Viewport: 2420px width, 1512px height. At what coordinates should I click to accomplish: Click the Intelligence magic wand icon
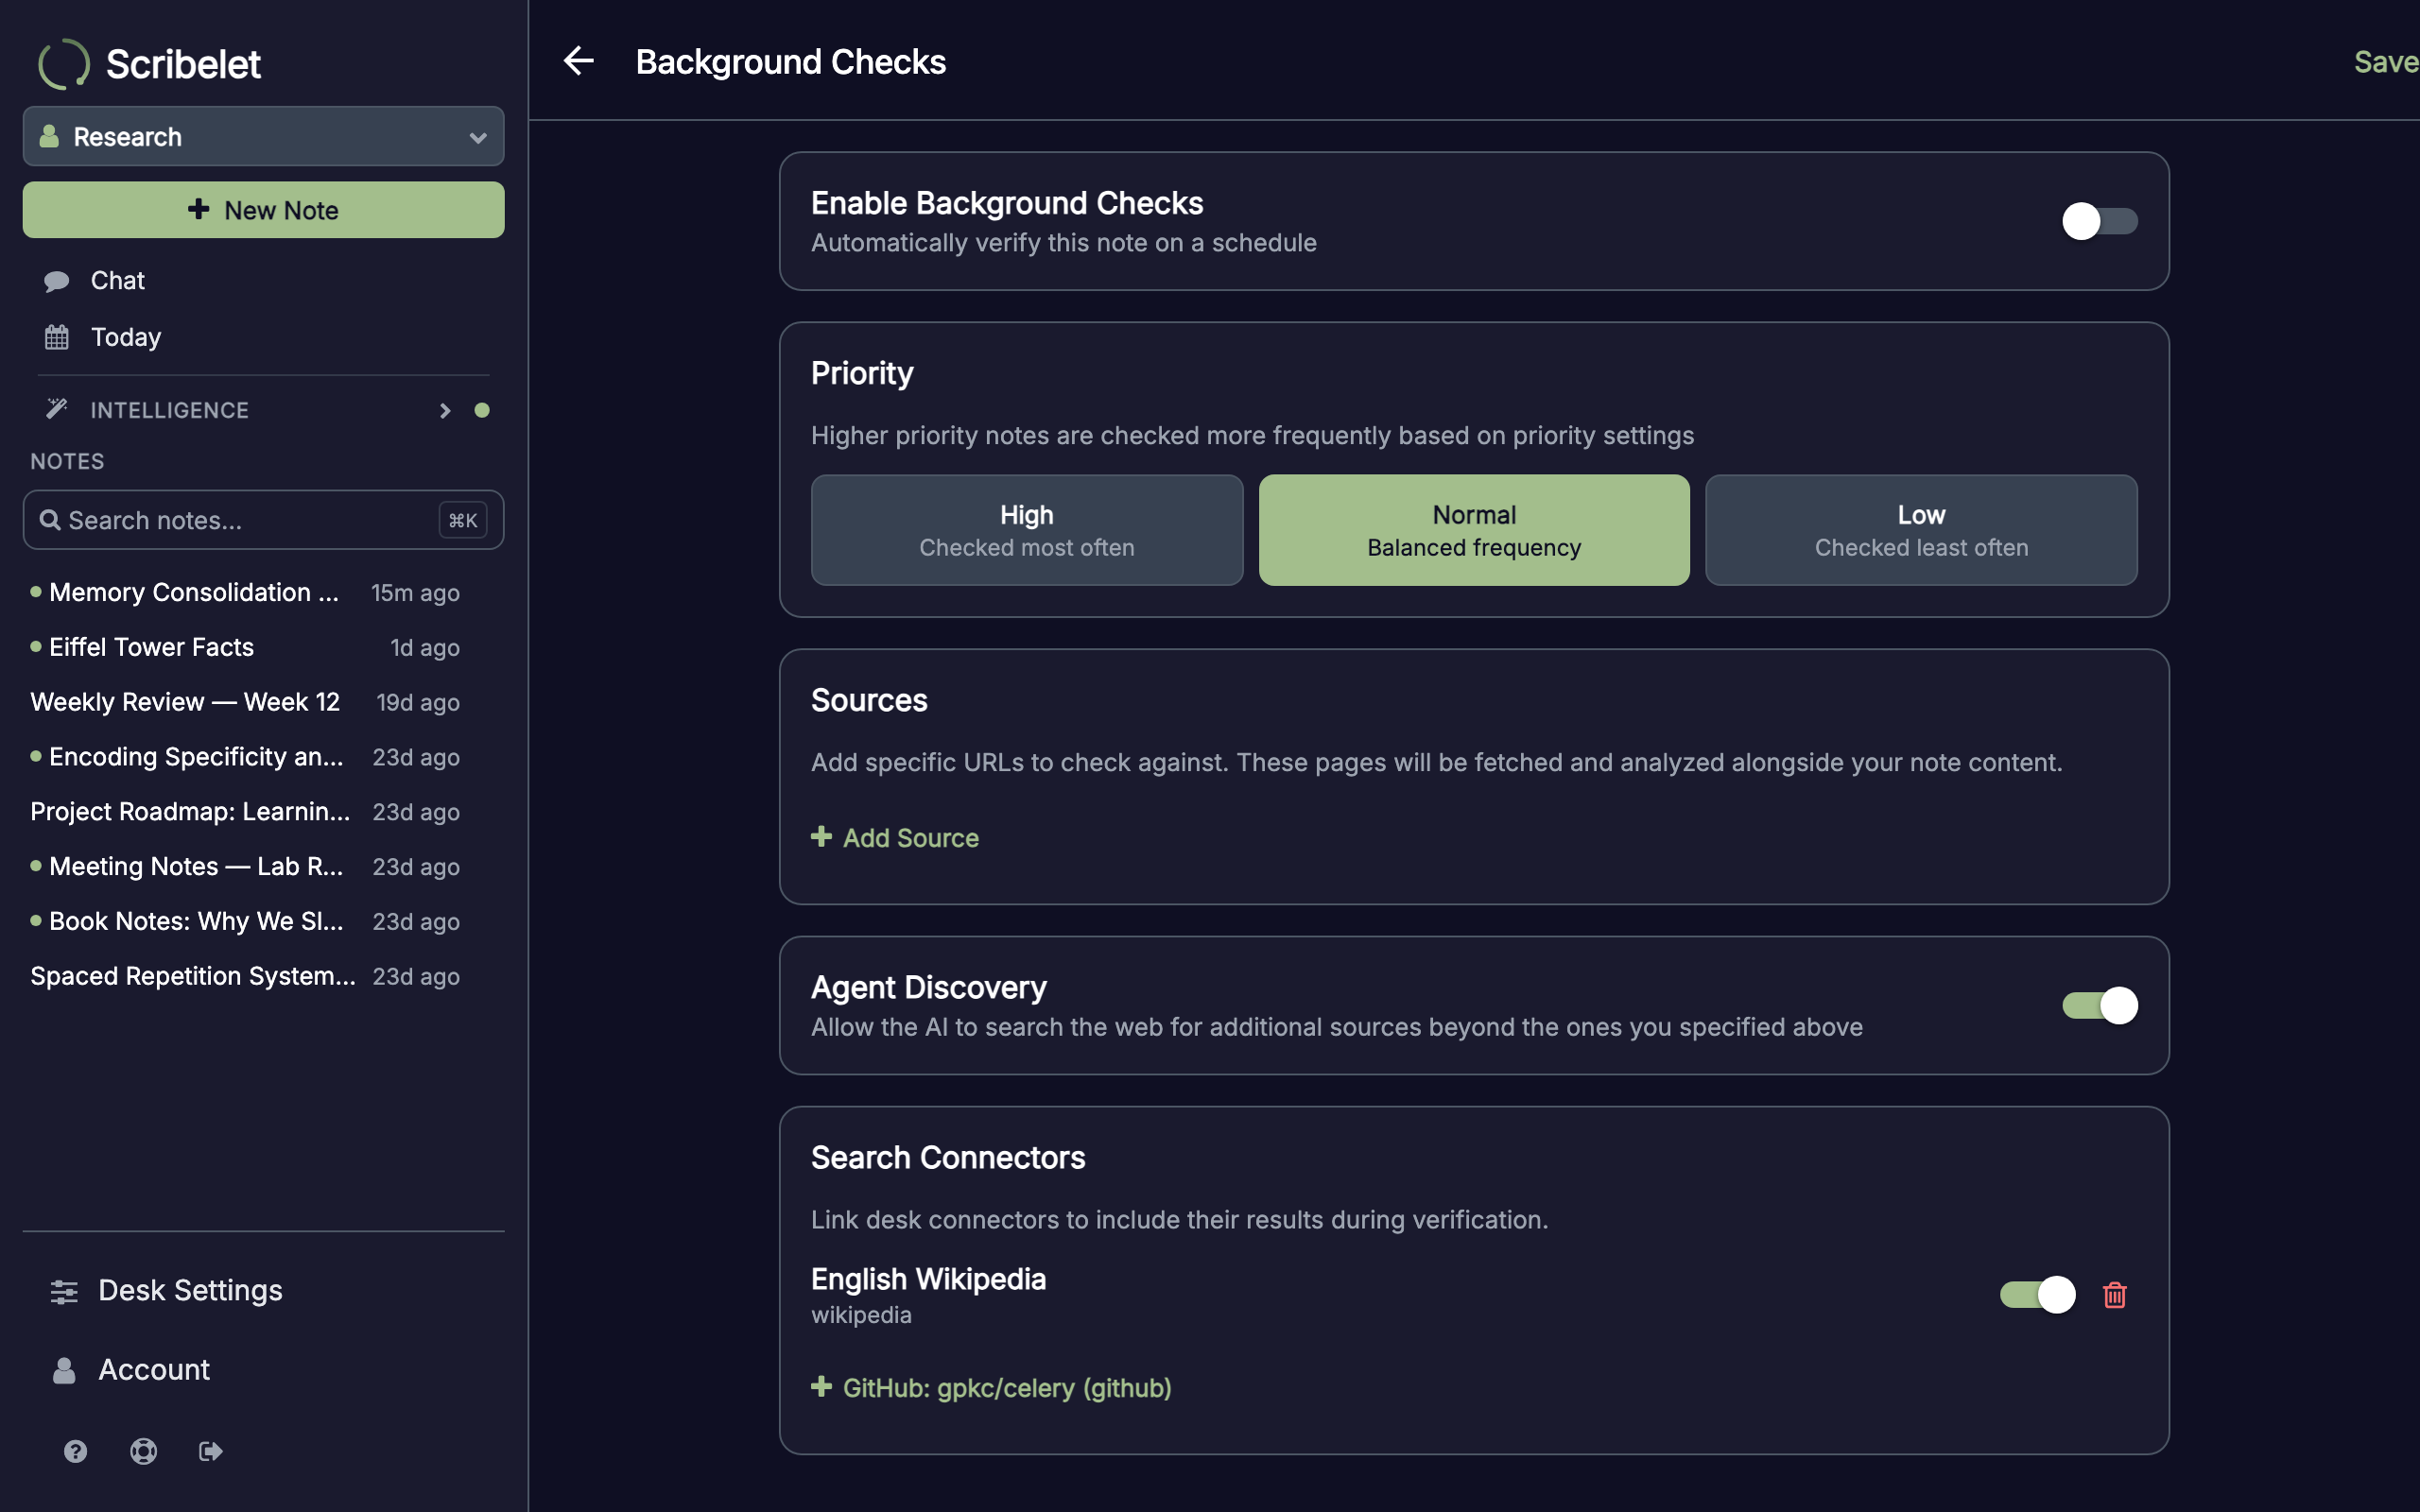[57, 409]
